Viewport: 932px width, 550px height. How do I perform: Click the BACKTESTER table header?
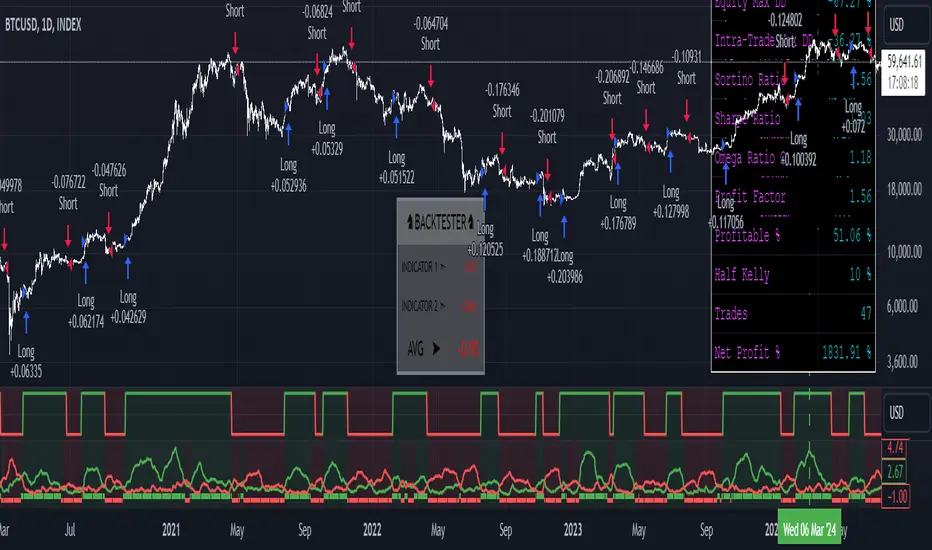[440, 222]
